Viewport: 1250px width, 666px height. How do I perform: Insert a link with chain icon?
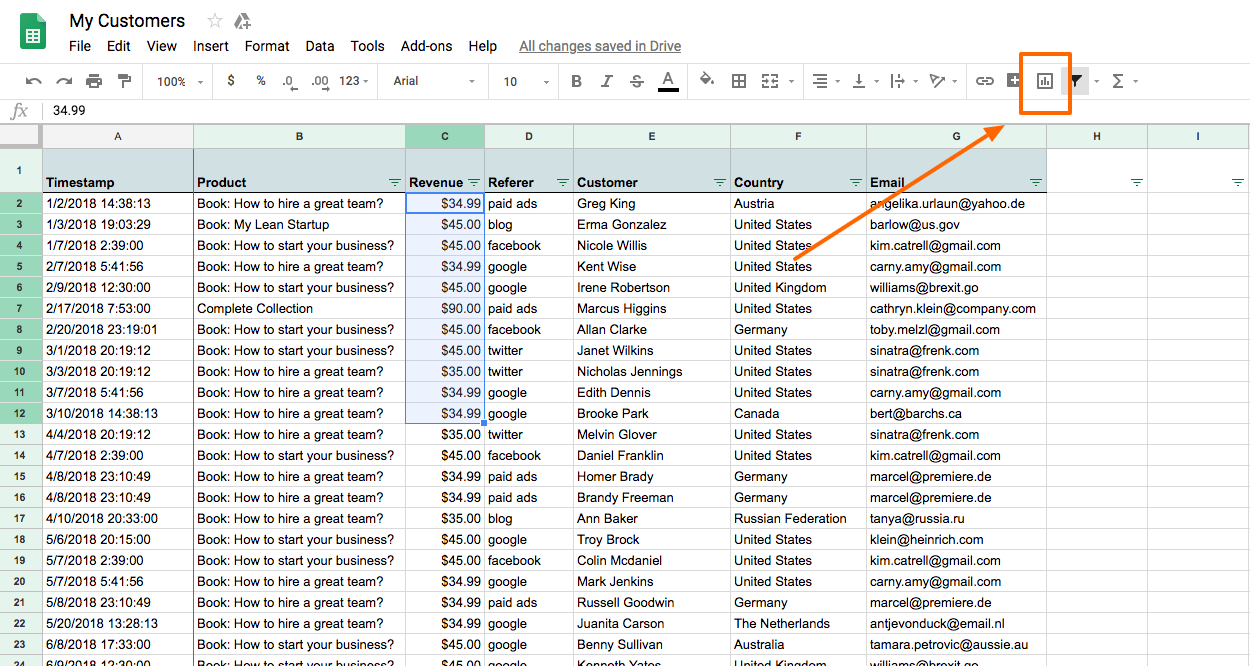pyautogui.click(x=985, y=81)
